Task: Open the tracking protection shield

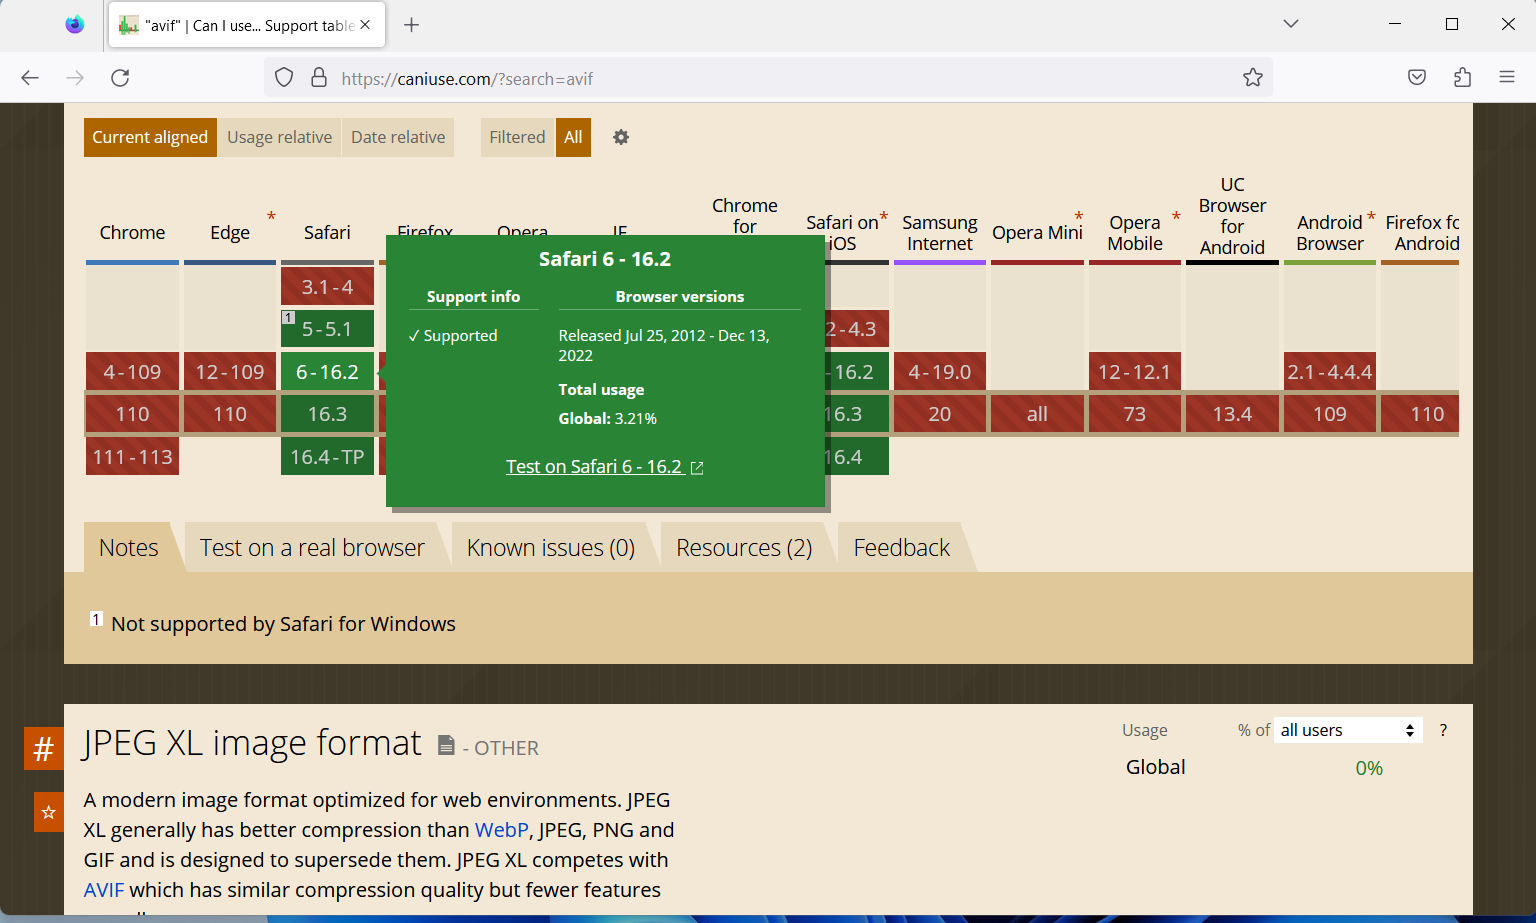Action: point(283,77)
